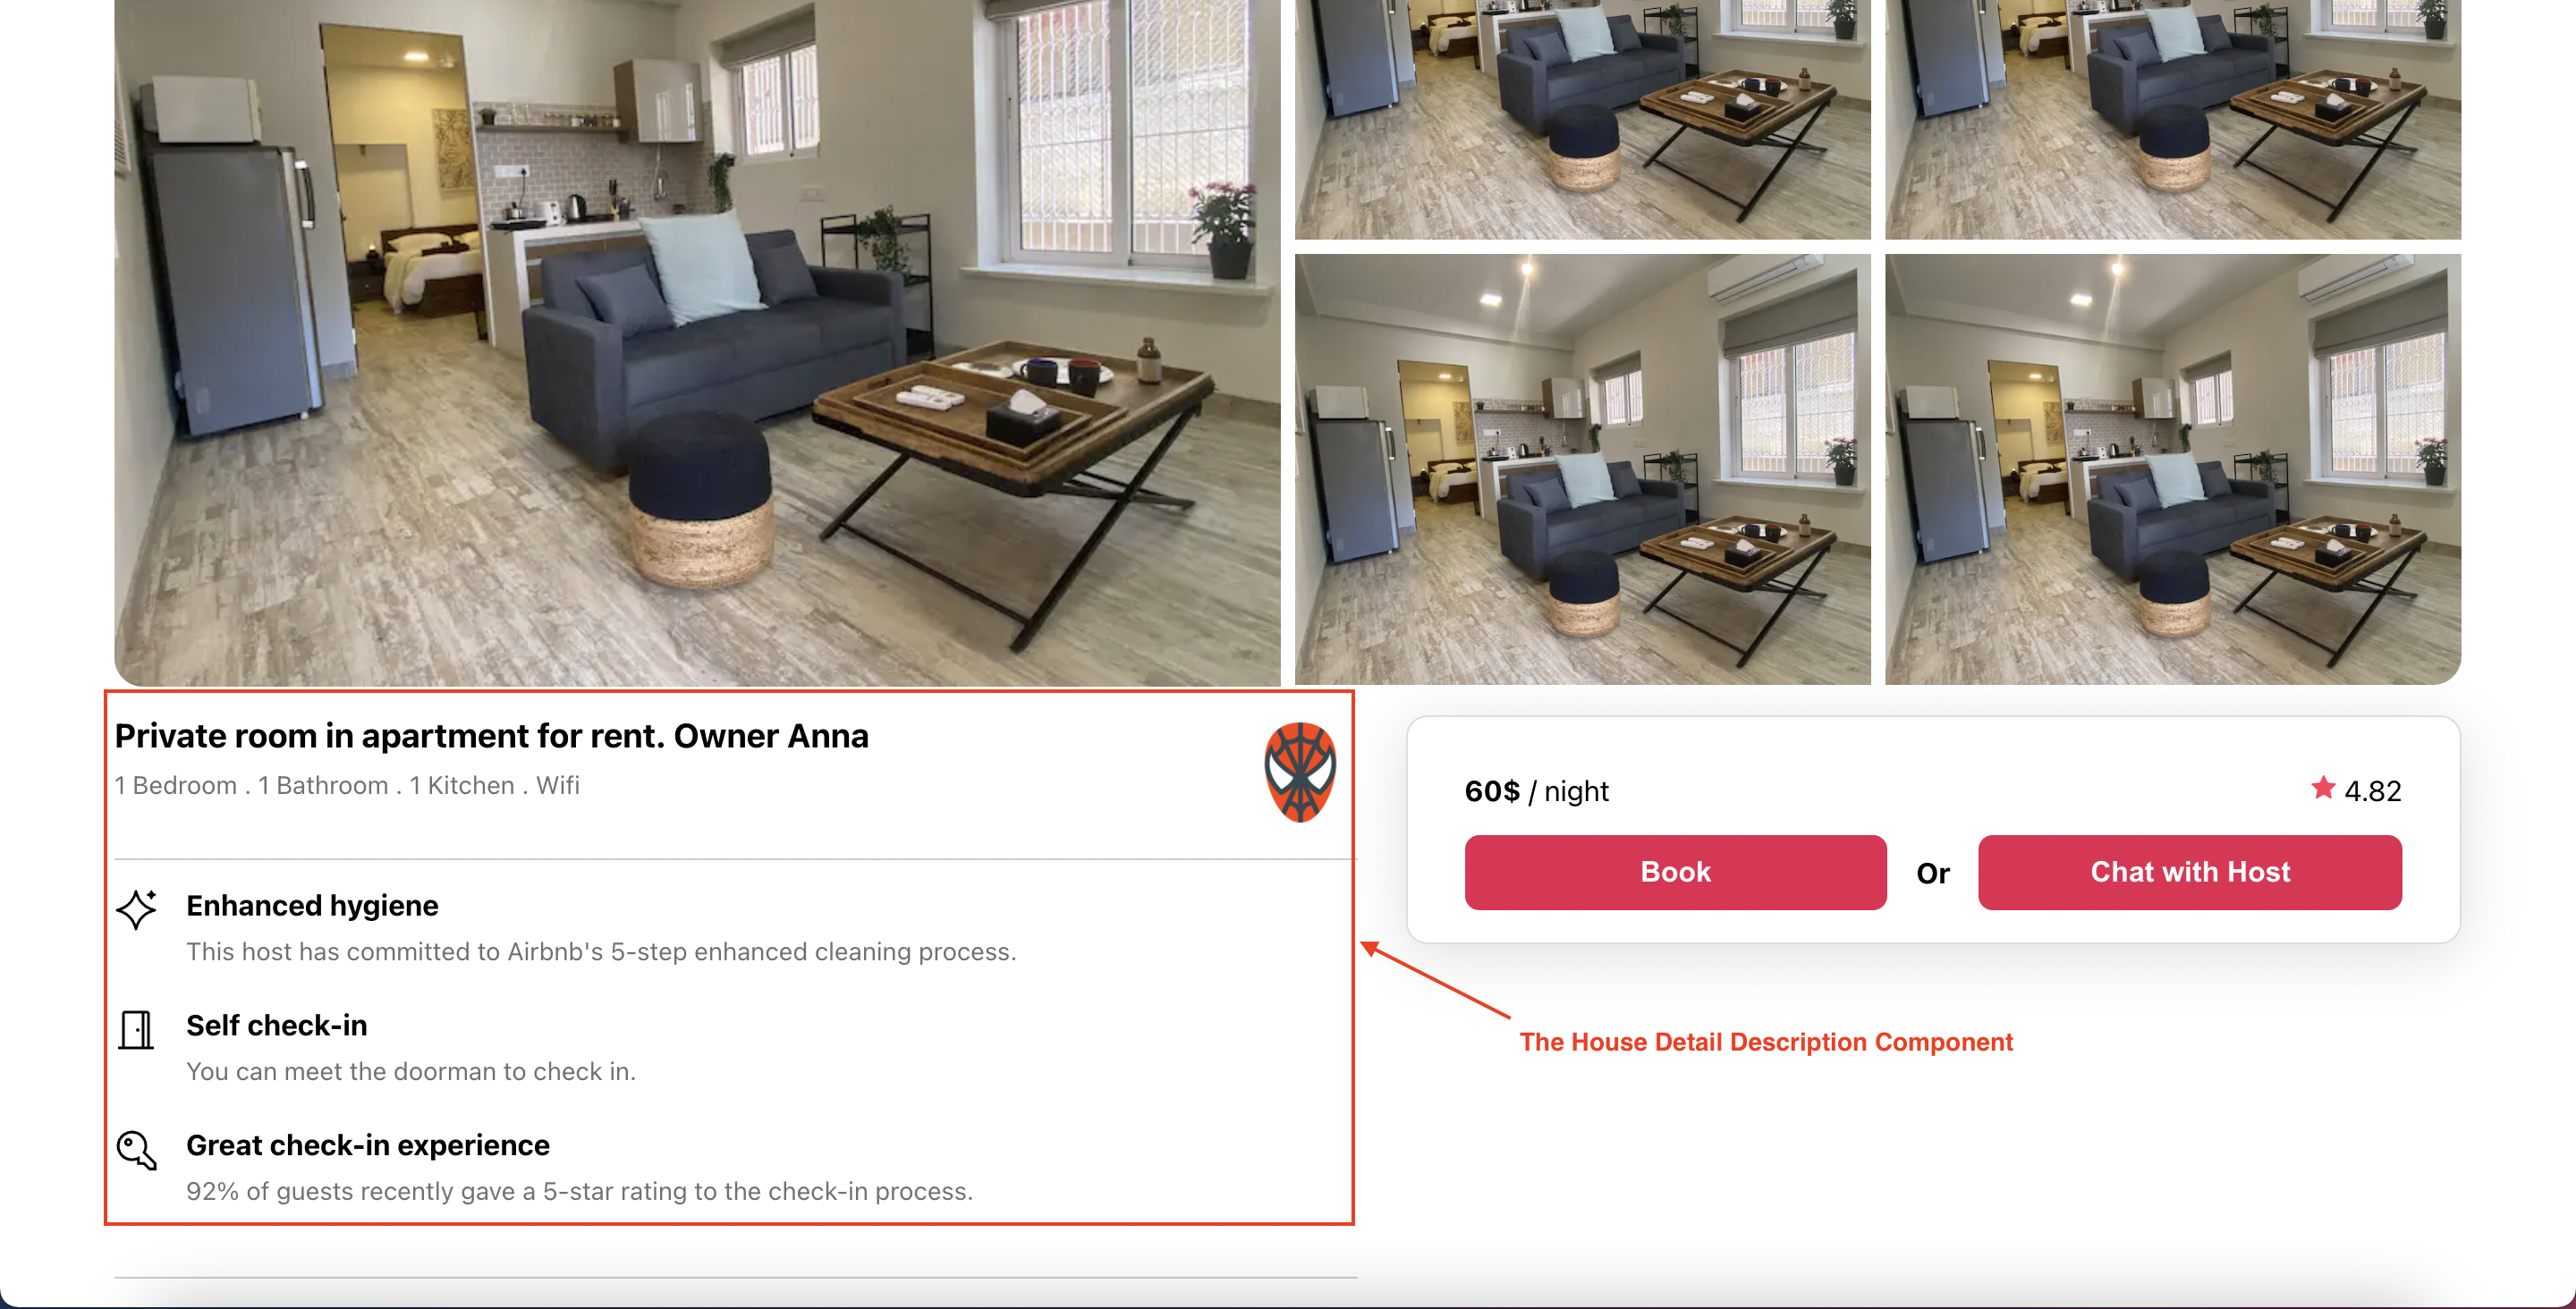
Task: Click the Book button
Action: 1675,872
